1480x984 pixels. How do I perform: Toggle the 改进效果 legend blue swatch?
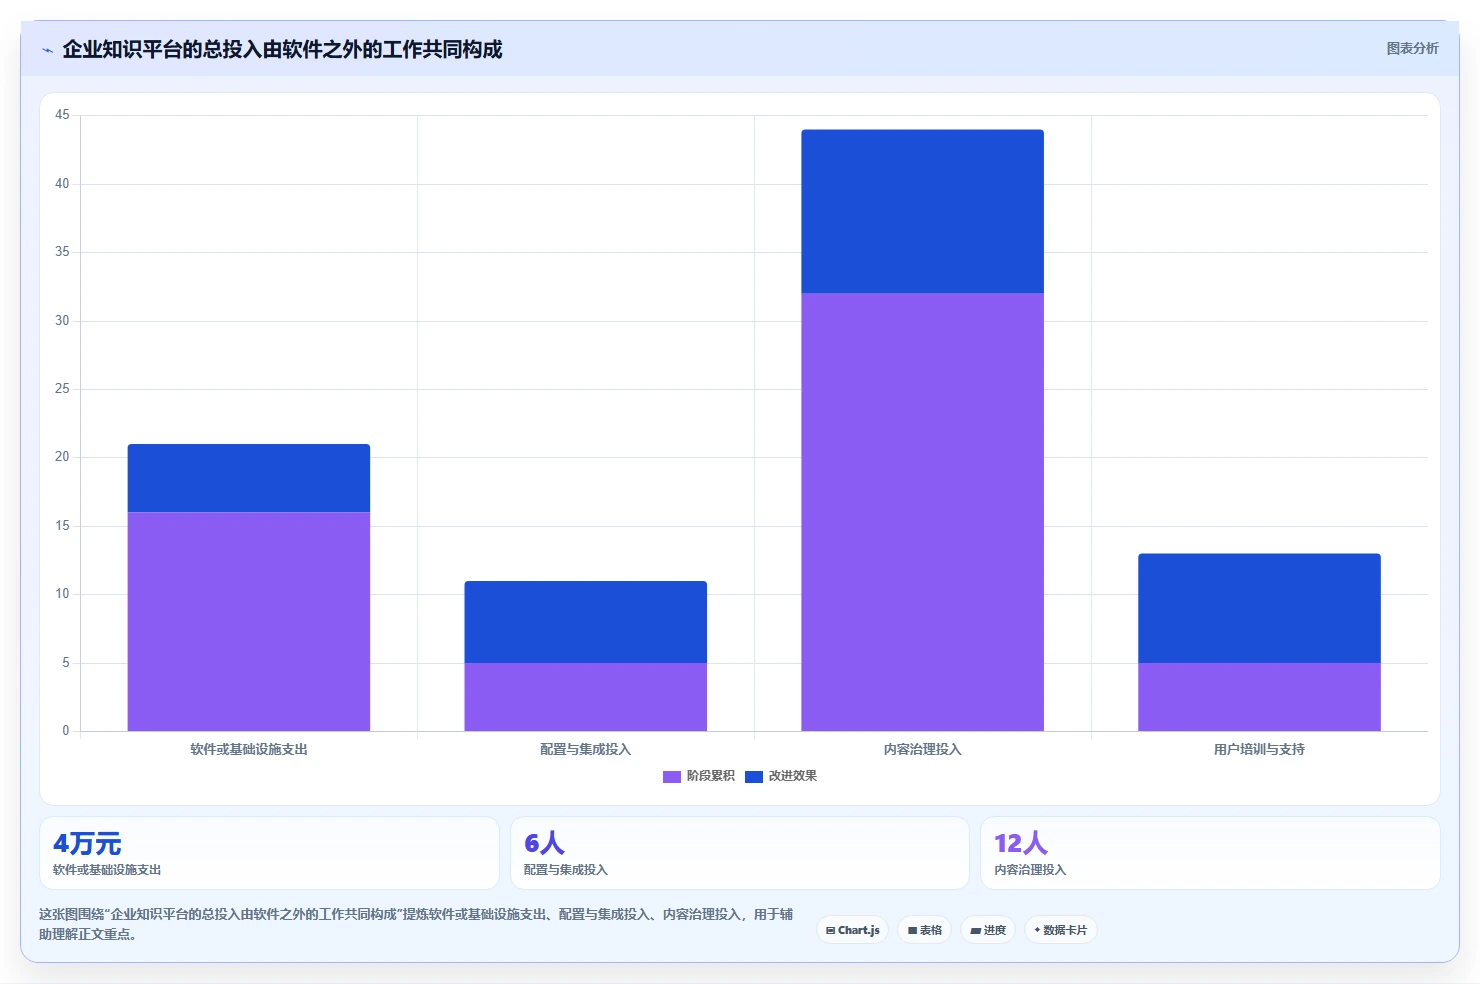[754, 776]
